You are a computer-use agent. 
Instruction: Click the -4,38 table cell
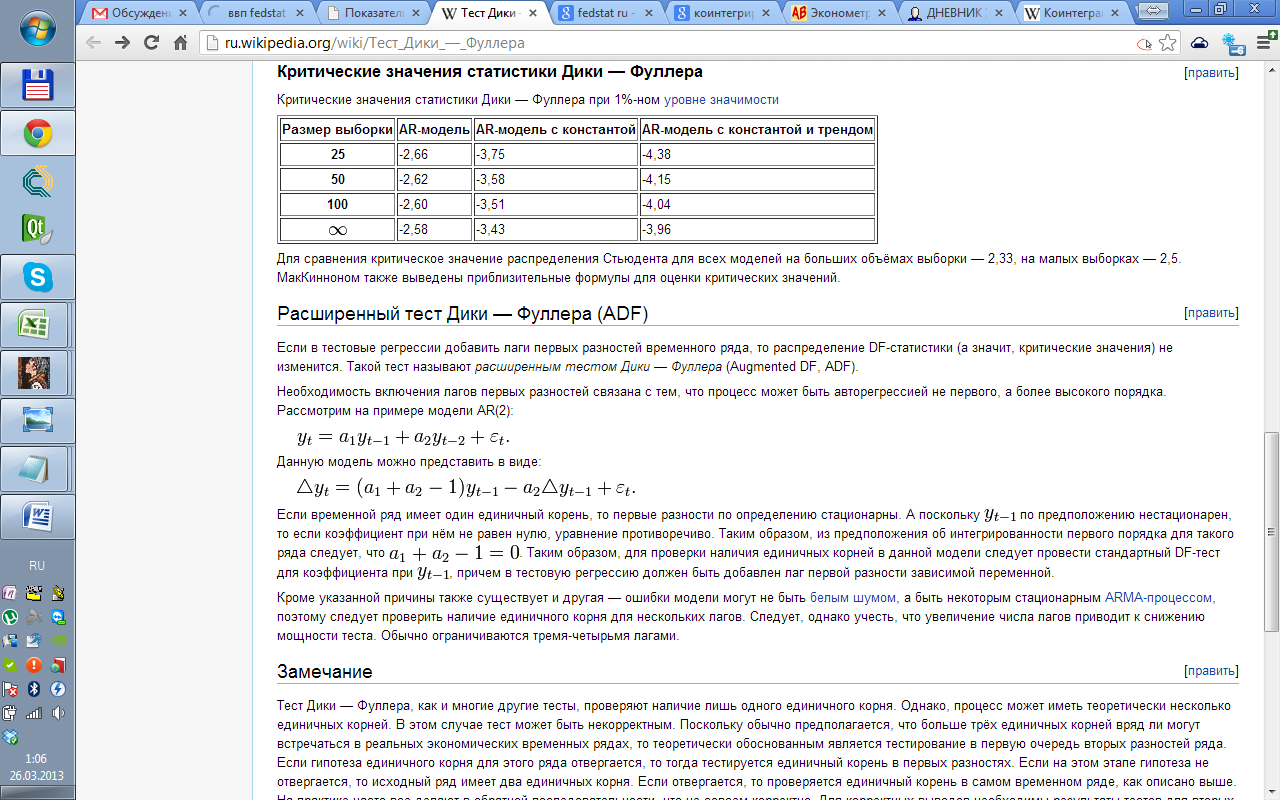(x=757, y=154)
